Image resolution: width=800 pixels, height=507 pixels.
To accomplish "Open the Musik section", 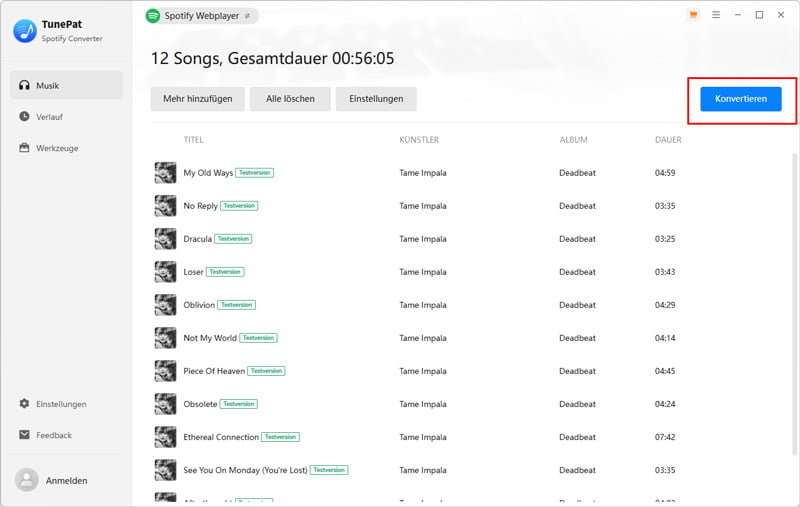I will tap(66, 85).
